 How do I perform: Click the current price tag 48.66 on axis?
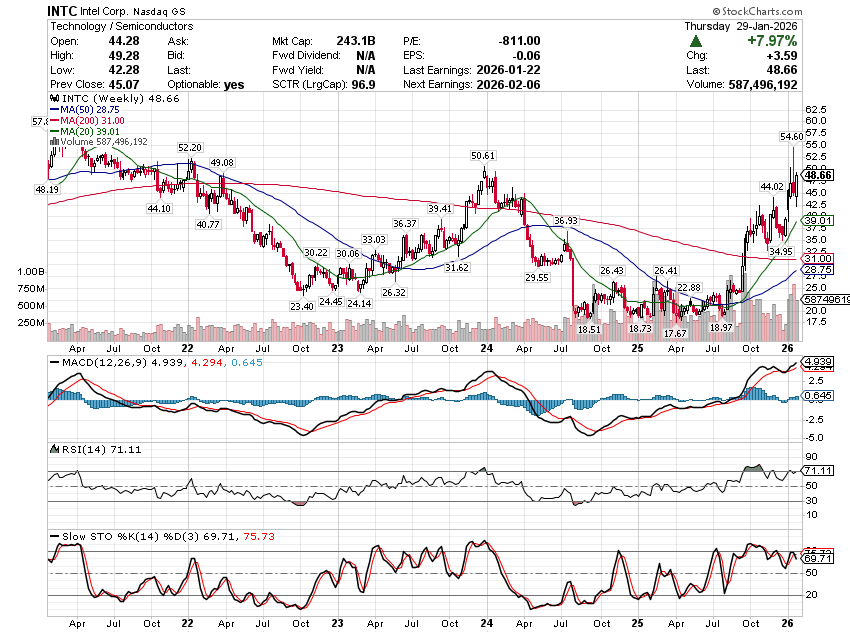(818, 175)
